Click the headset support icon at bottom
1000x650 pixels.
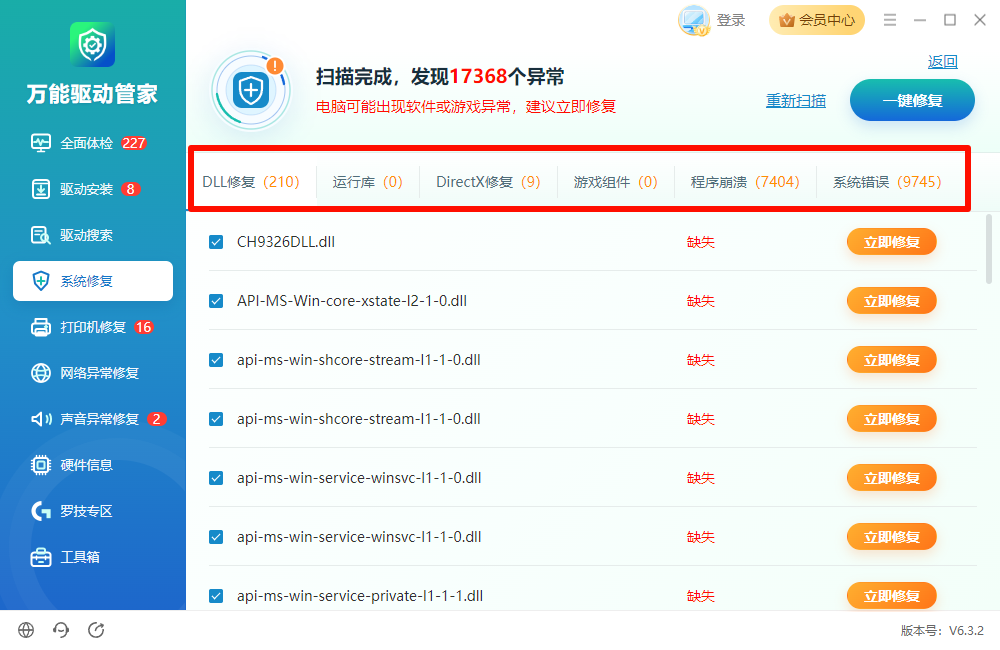[61, 630]
